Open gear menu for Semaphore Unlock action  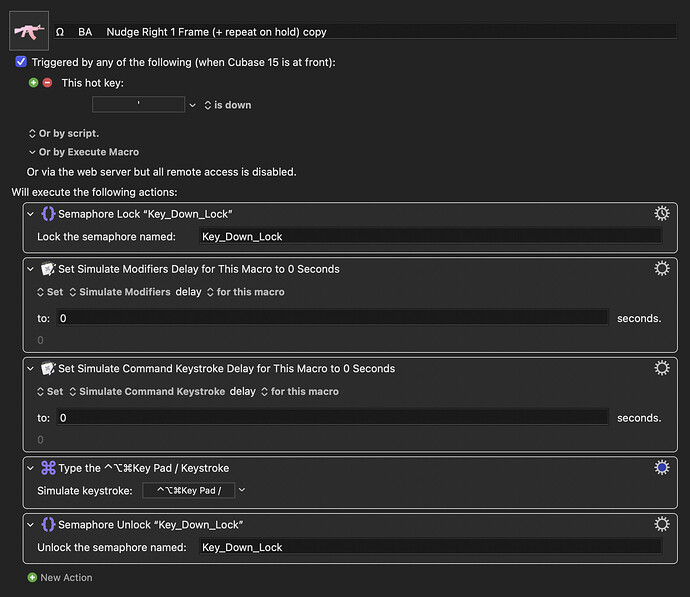[x=661, y=524]
